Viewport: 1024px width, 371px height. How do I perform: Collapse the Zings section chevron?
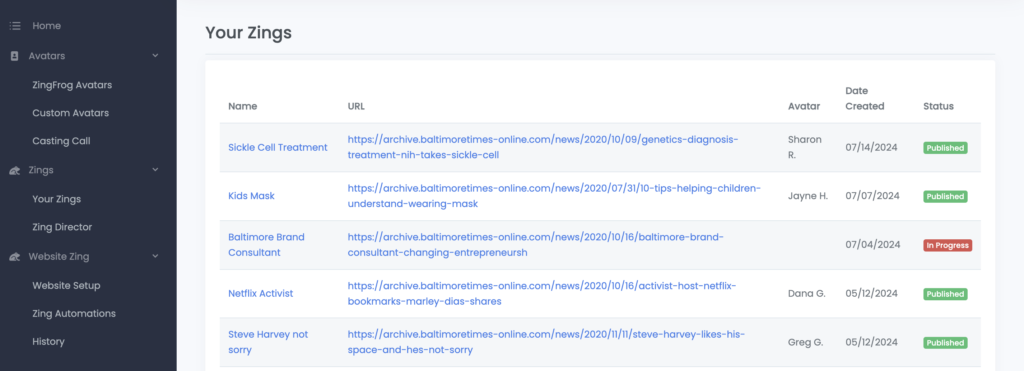[155, 170]
